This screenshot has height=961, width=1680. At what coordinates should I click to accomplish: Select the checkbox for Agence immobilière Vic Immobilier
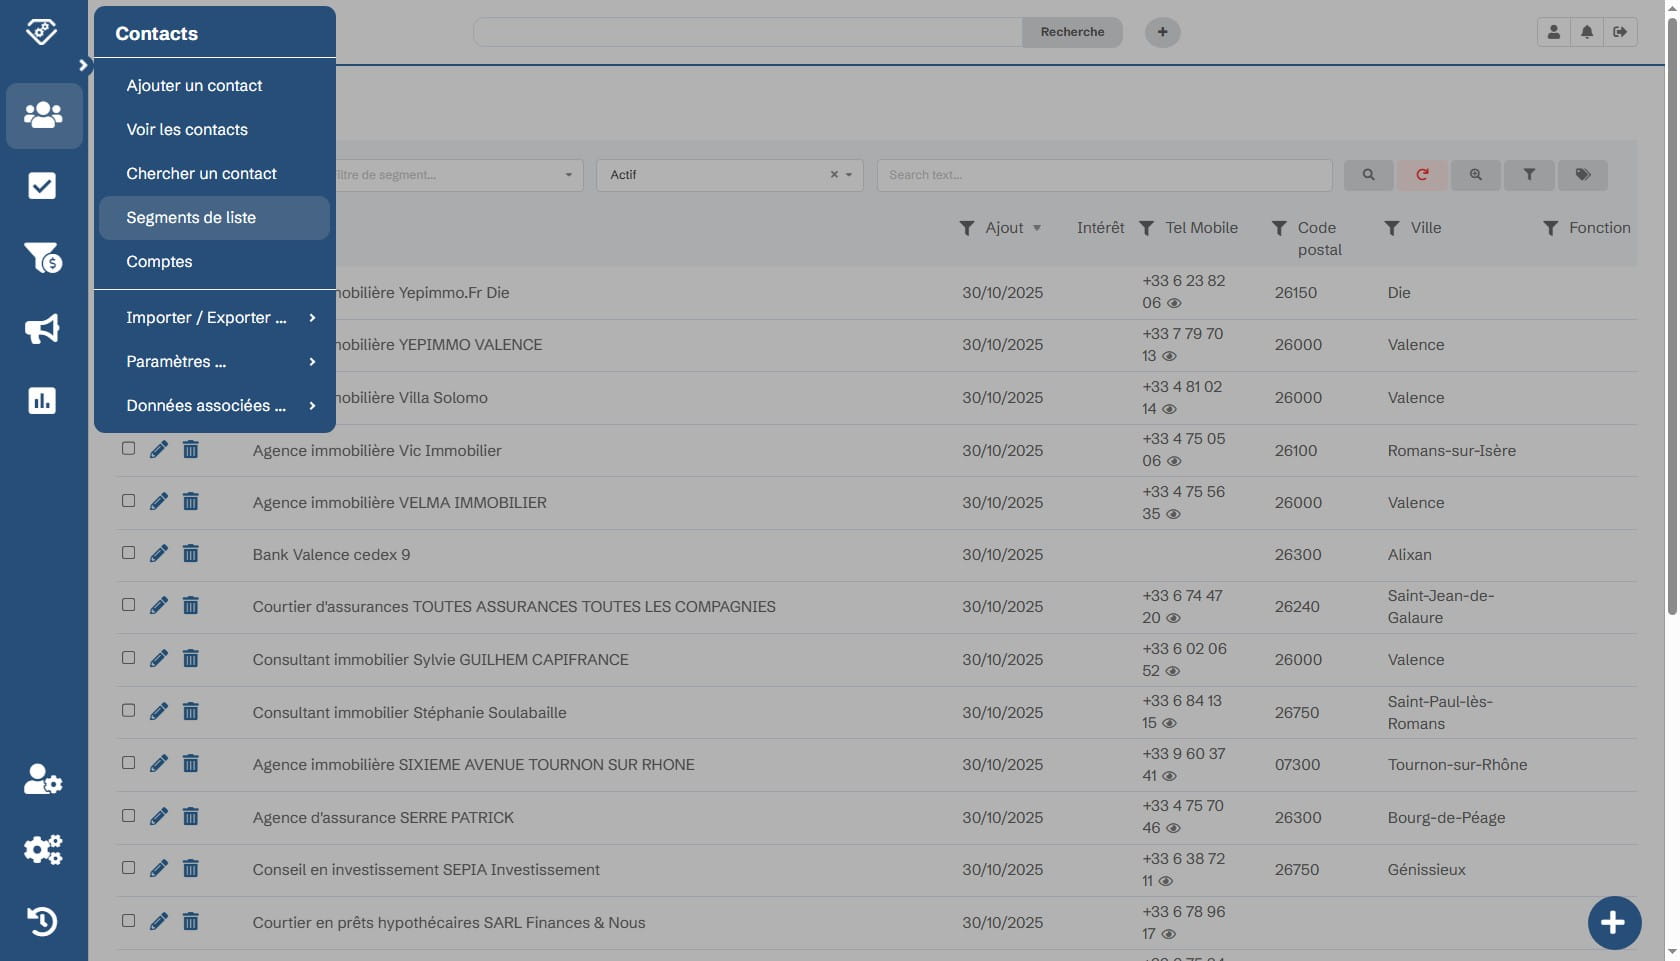128,448
